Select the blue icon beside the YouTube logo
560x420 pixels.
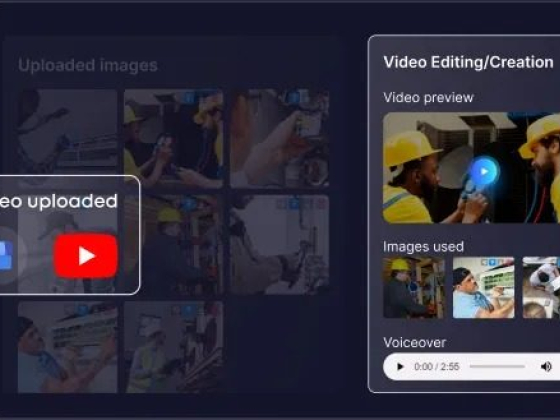[6, 255]
